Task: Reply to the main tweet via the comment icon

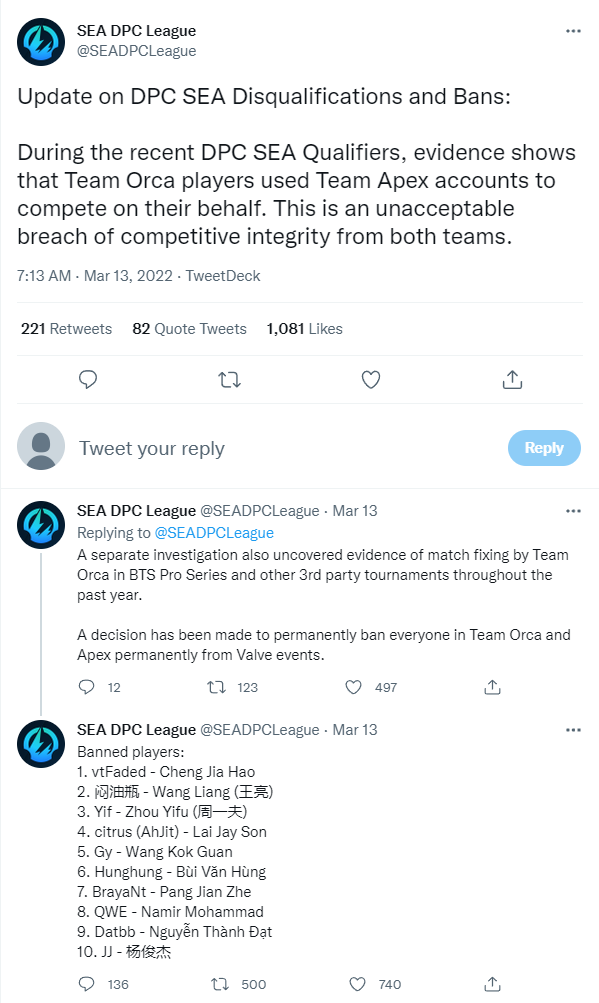Action: pyautogui.click(x=88, y=379)
